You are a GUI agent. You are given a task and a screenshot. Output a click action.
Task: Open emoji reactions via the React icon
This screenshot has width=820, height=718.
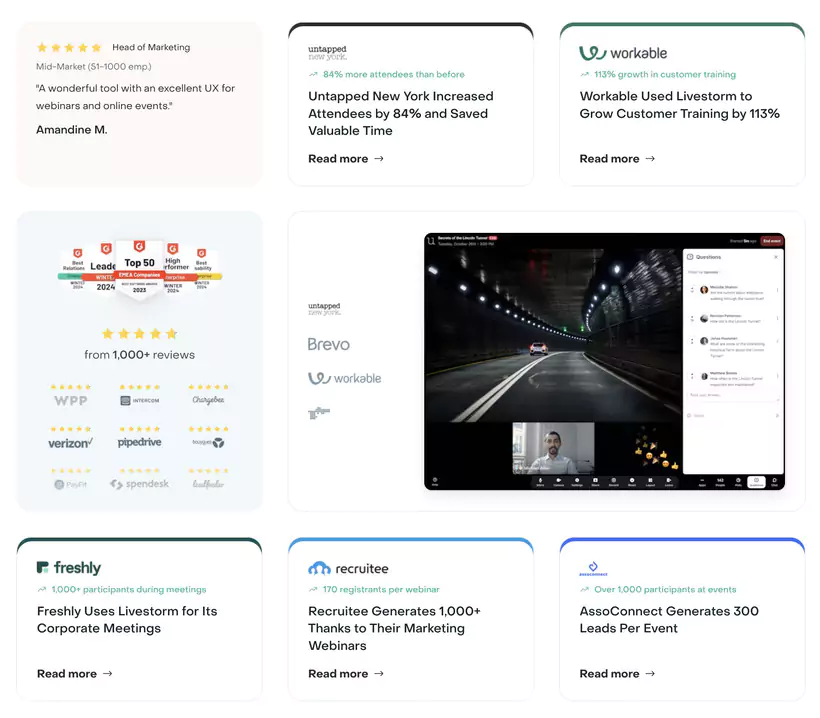coord(630,481)
